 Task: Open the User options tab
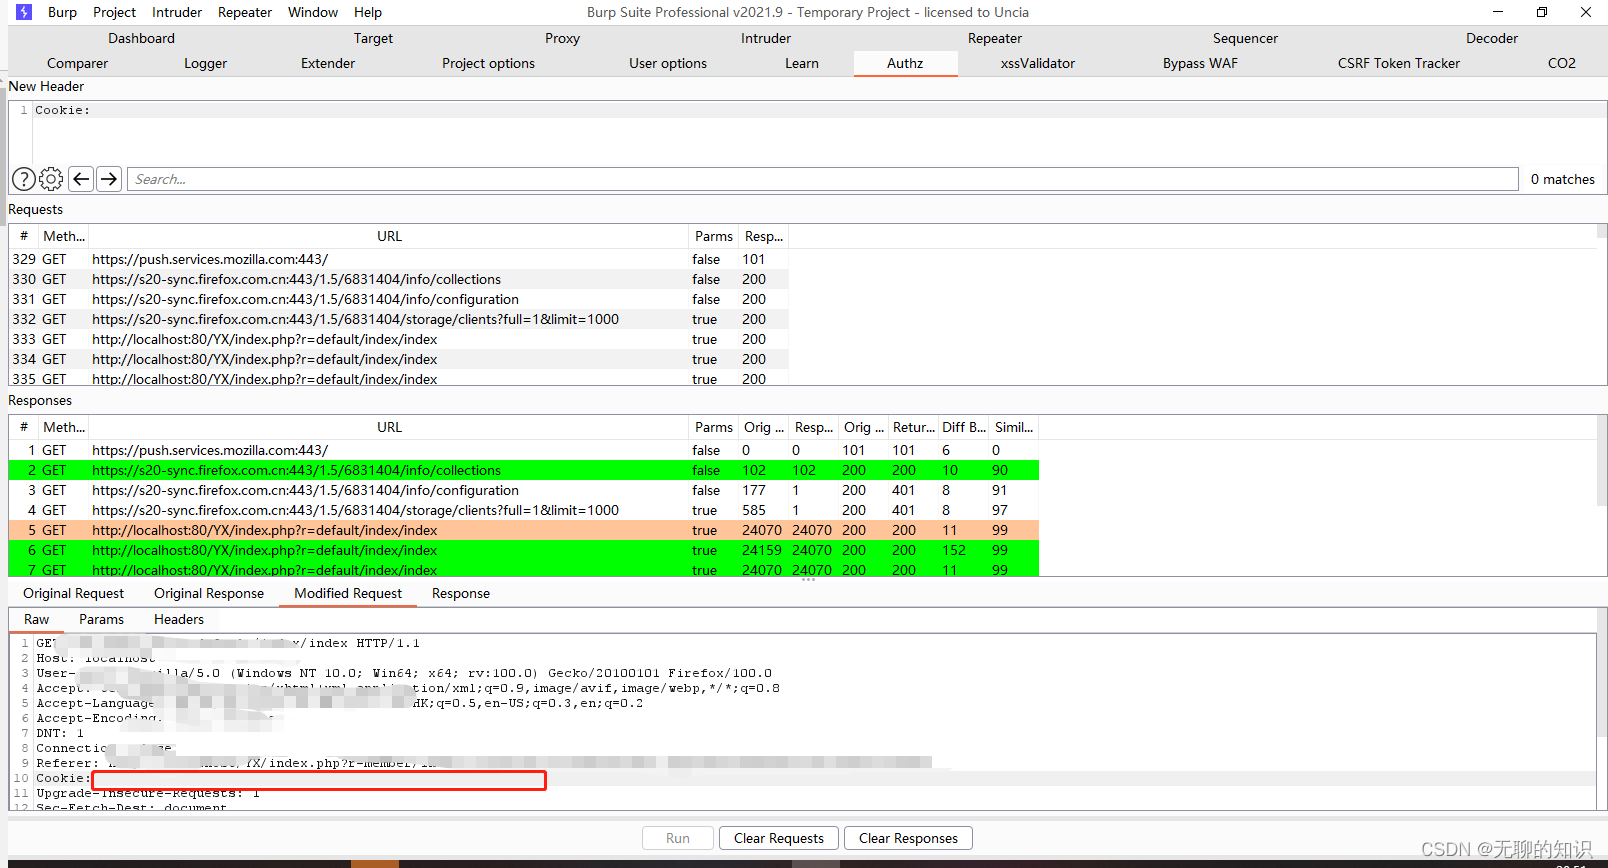(668, 63)
